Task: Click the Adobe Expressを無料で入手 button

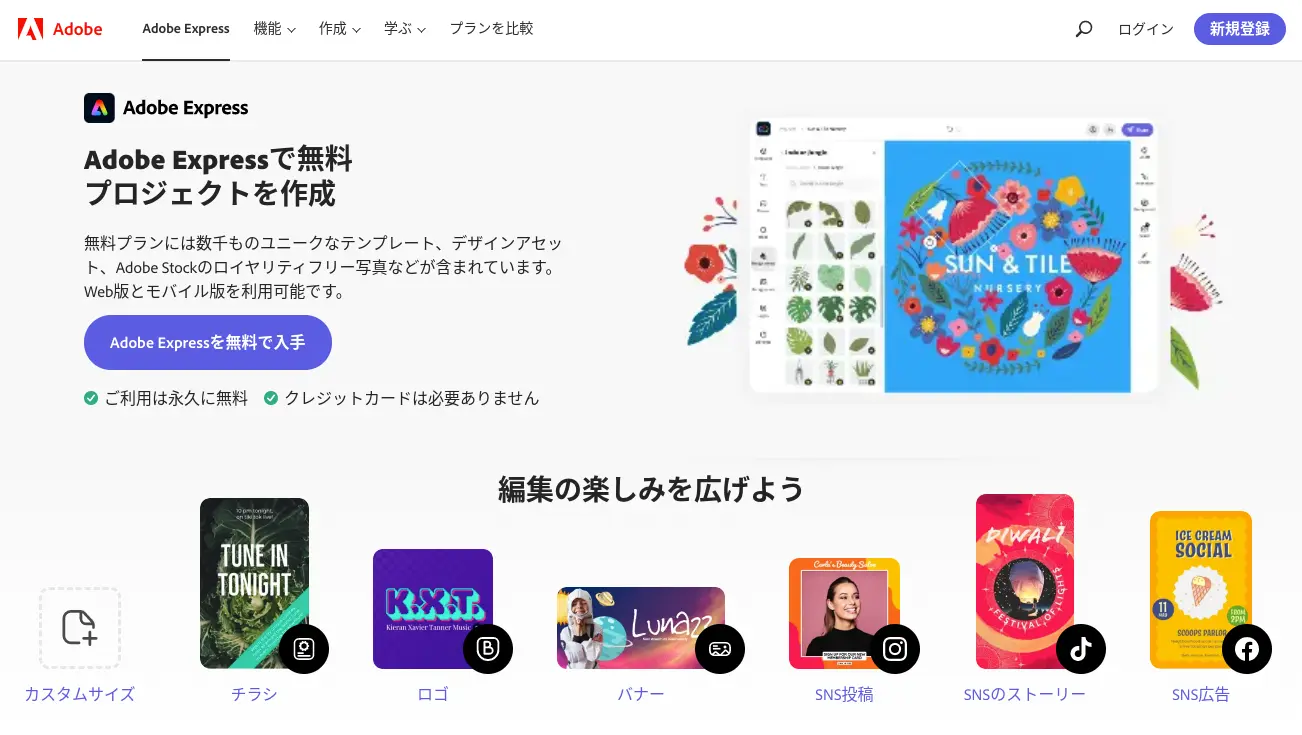Action: [208, 343]
